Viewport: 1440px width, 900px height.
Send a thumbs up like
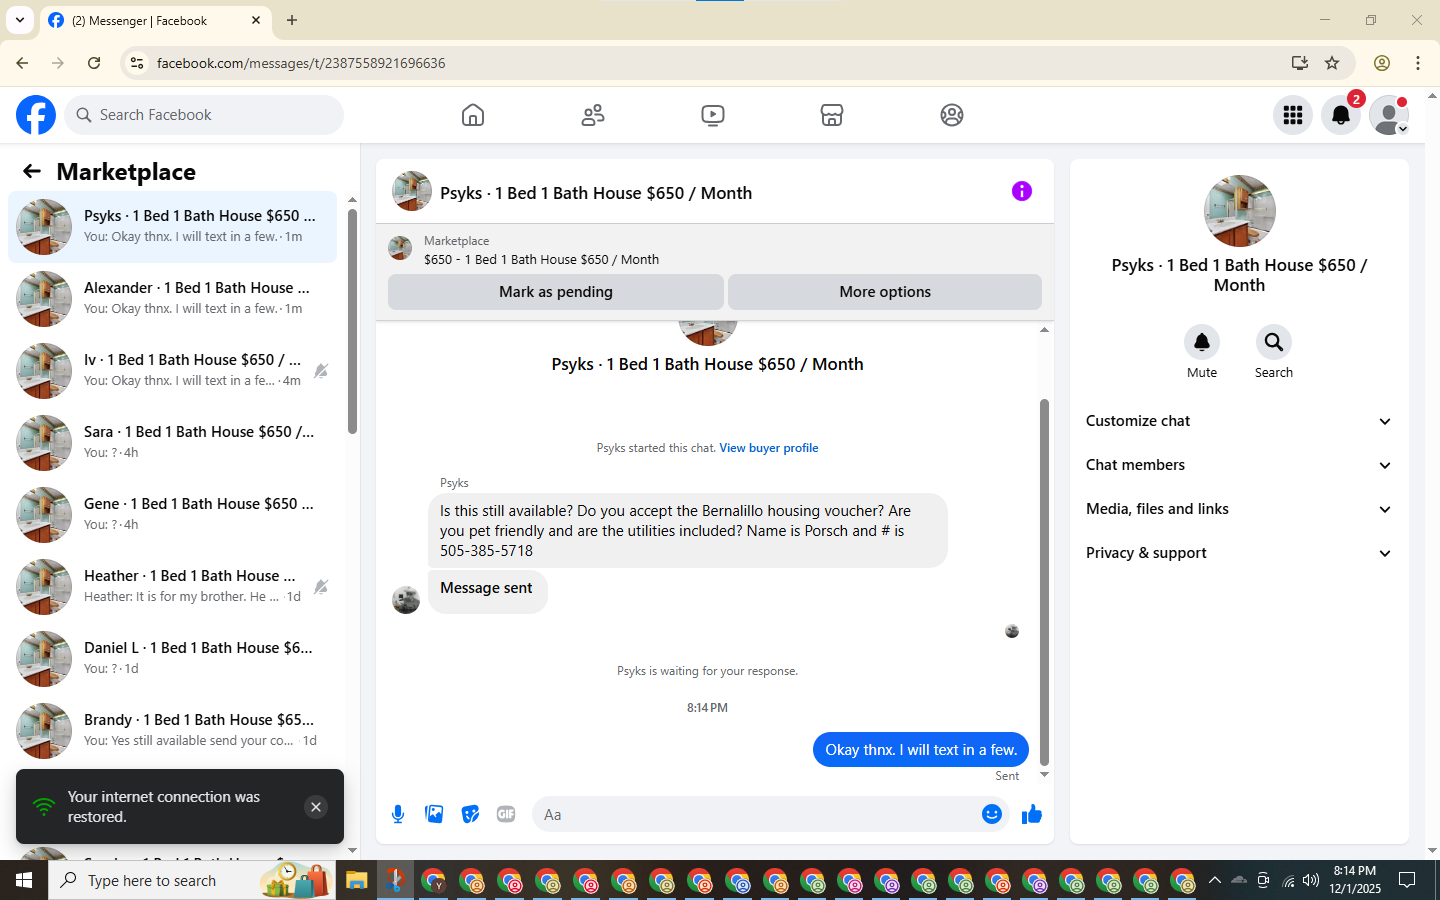1032,815
